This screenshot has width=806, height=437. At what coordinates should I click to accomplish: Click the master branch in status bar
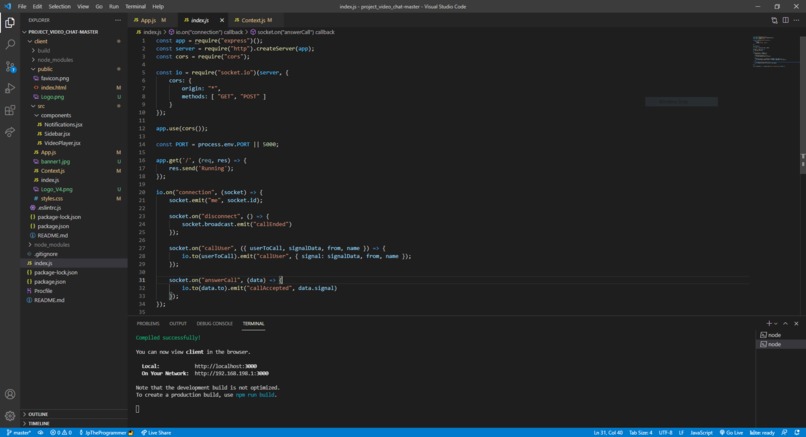19,432
